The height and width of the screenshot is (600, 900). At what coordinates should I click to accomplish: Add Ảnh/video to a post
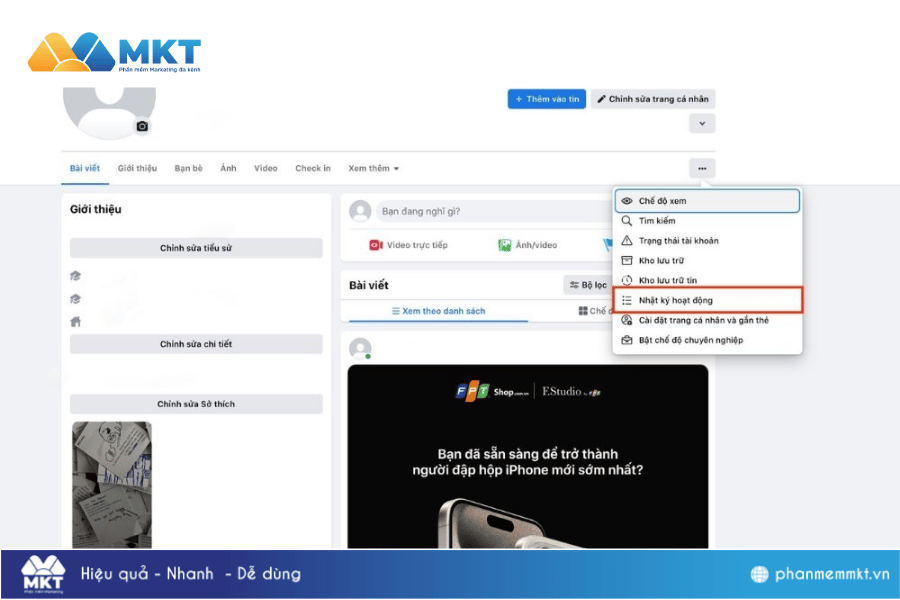click(x=527, y=245)
